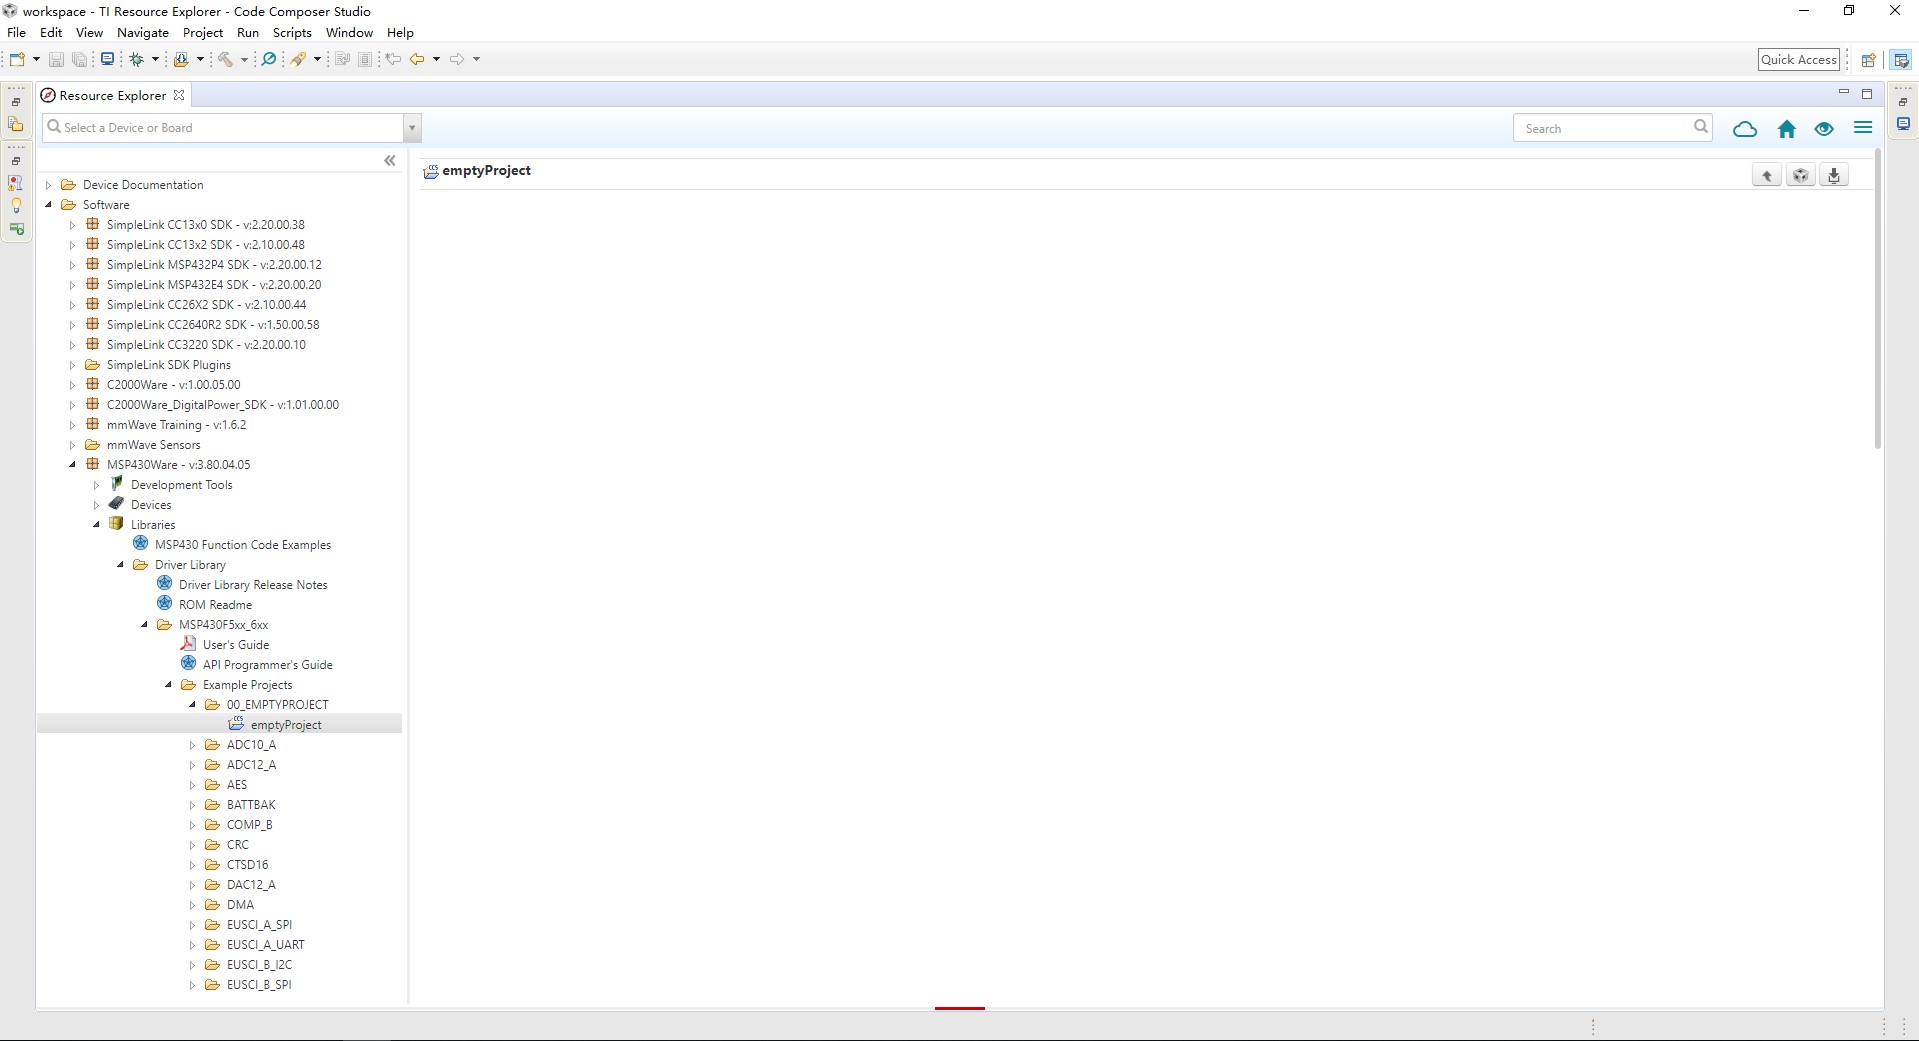Open the Window menu
The width and height of the screenshot is (1919, 1041).
coord(349,33)
